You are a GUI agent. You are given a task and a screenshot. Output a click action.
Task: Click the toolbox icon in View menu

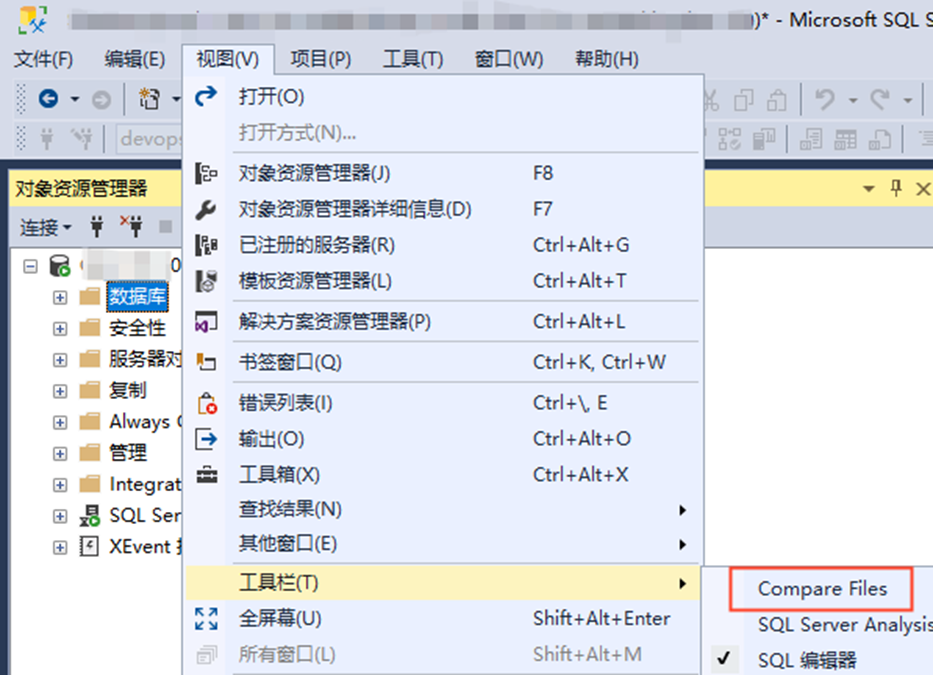coord(206,475)
